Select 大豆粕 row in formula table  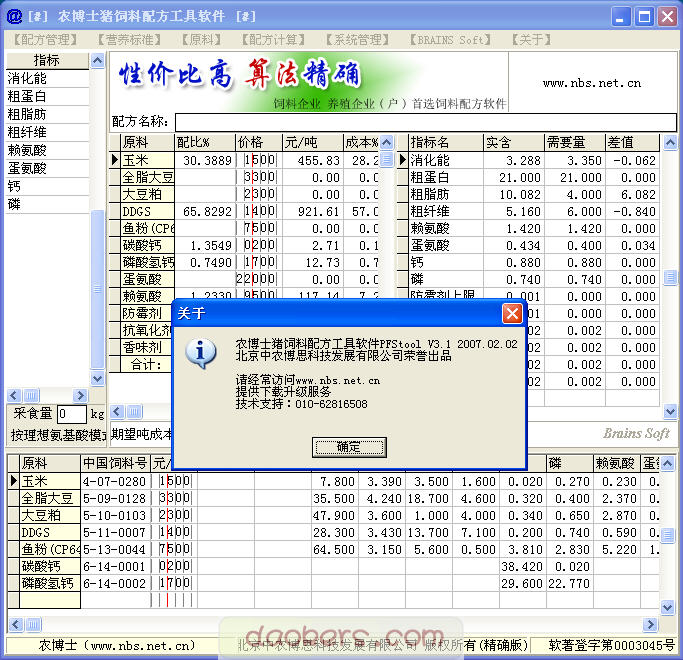tap(244, 194)
